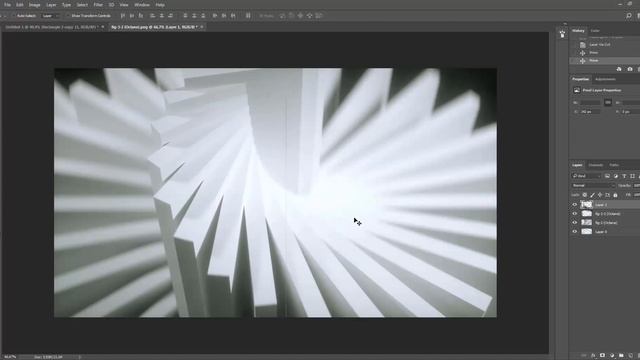Switch to the Paths tab
This screenshot has width=640, height=360.
(x=614, y=165)
